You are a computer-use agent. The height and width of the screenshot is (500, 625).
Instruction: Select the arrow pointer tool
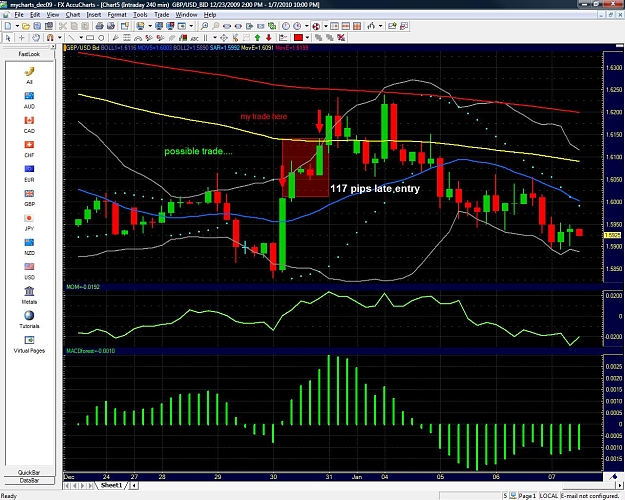coord(8,37)
